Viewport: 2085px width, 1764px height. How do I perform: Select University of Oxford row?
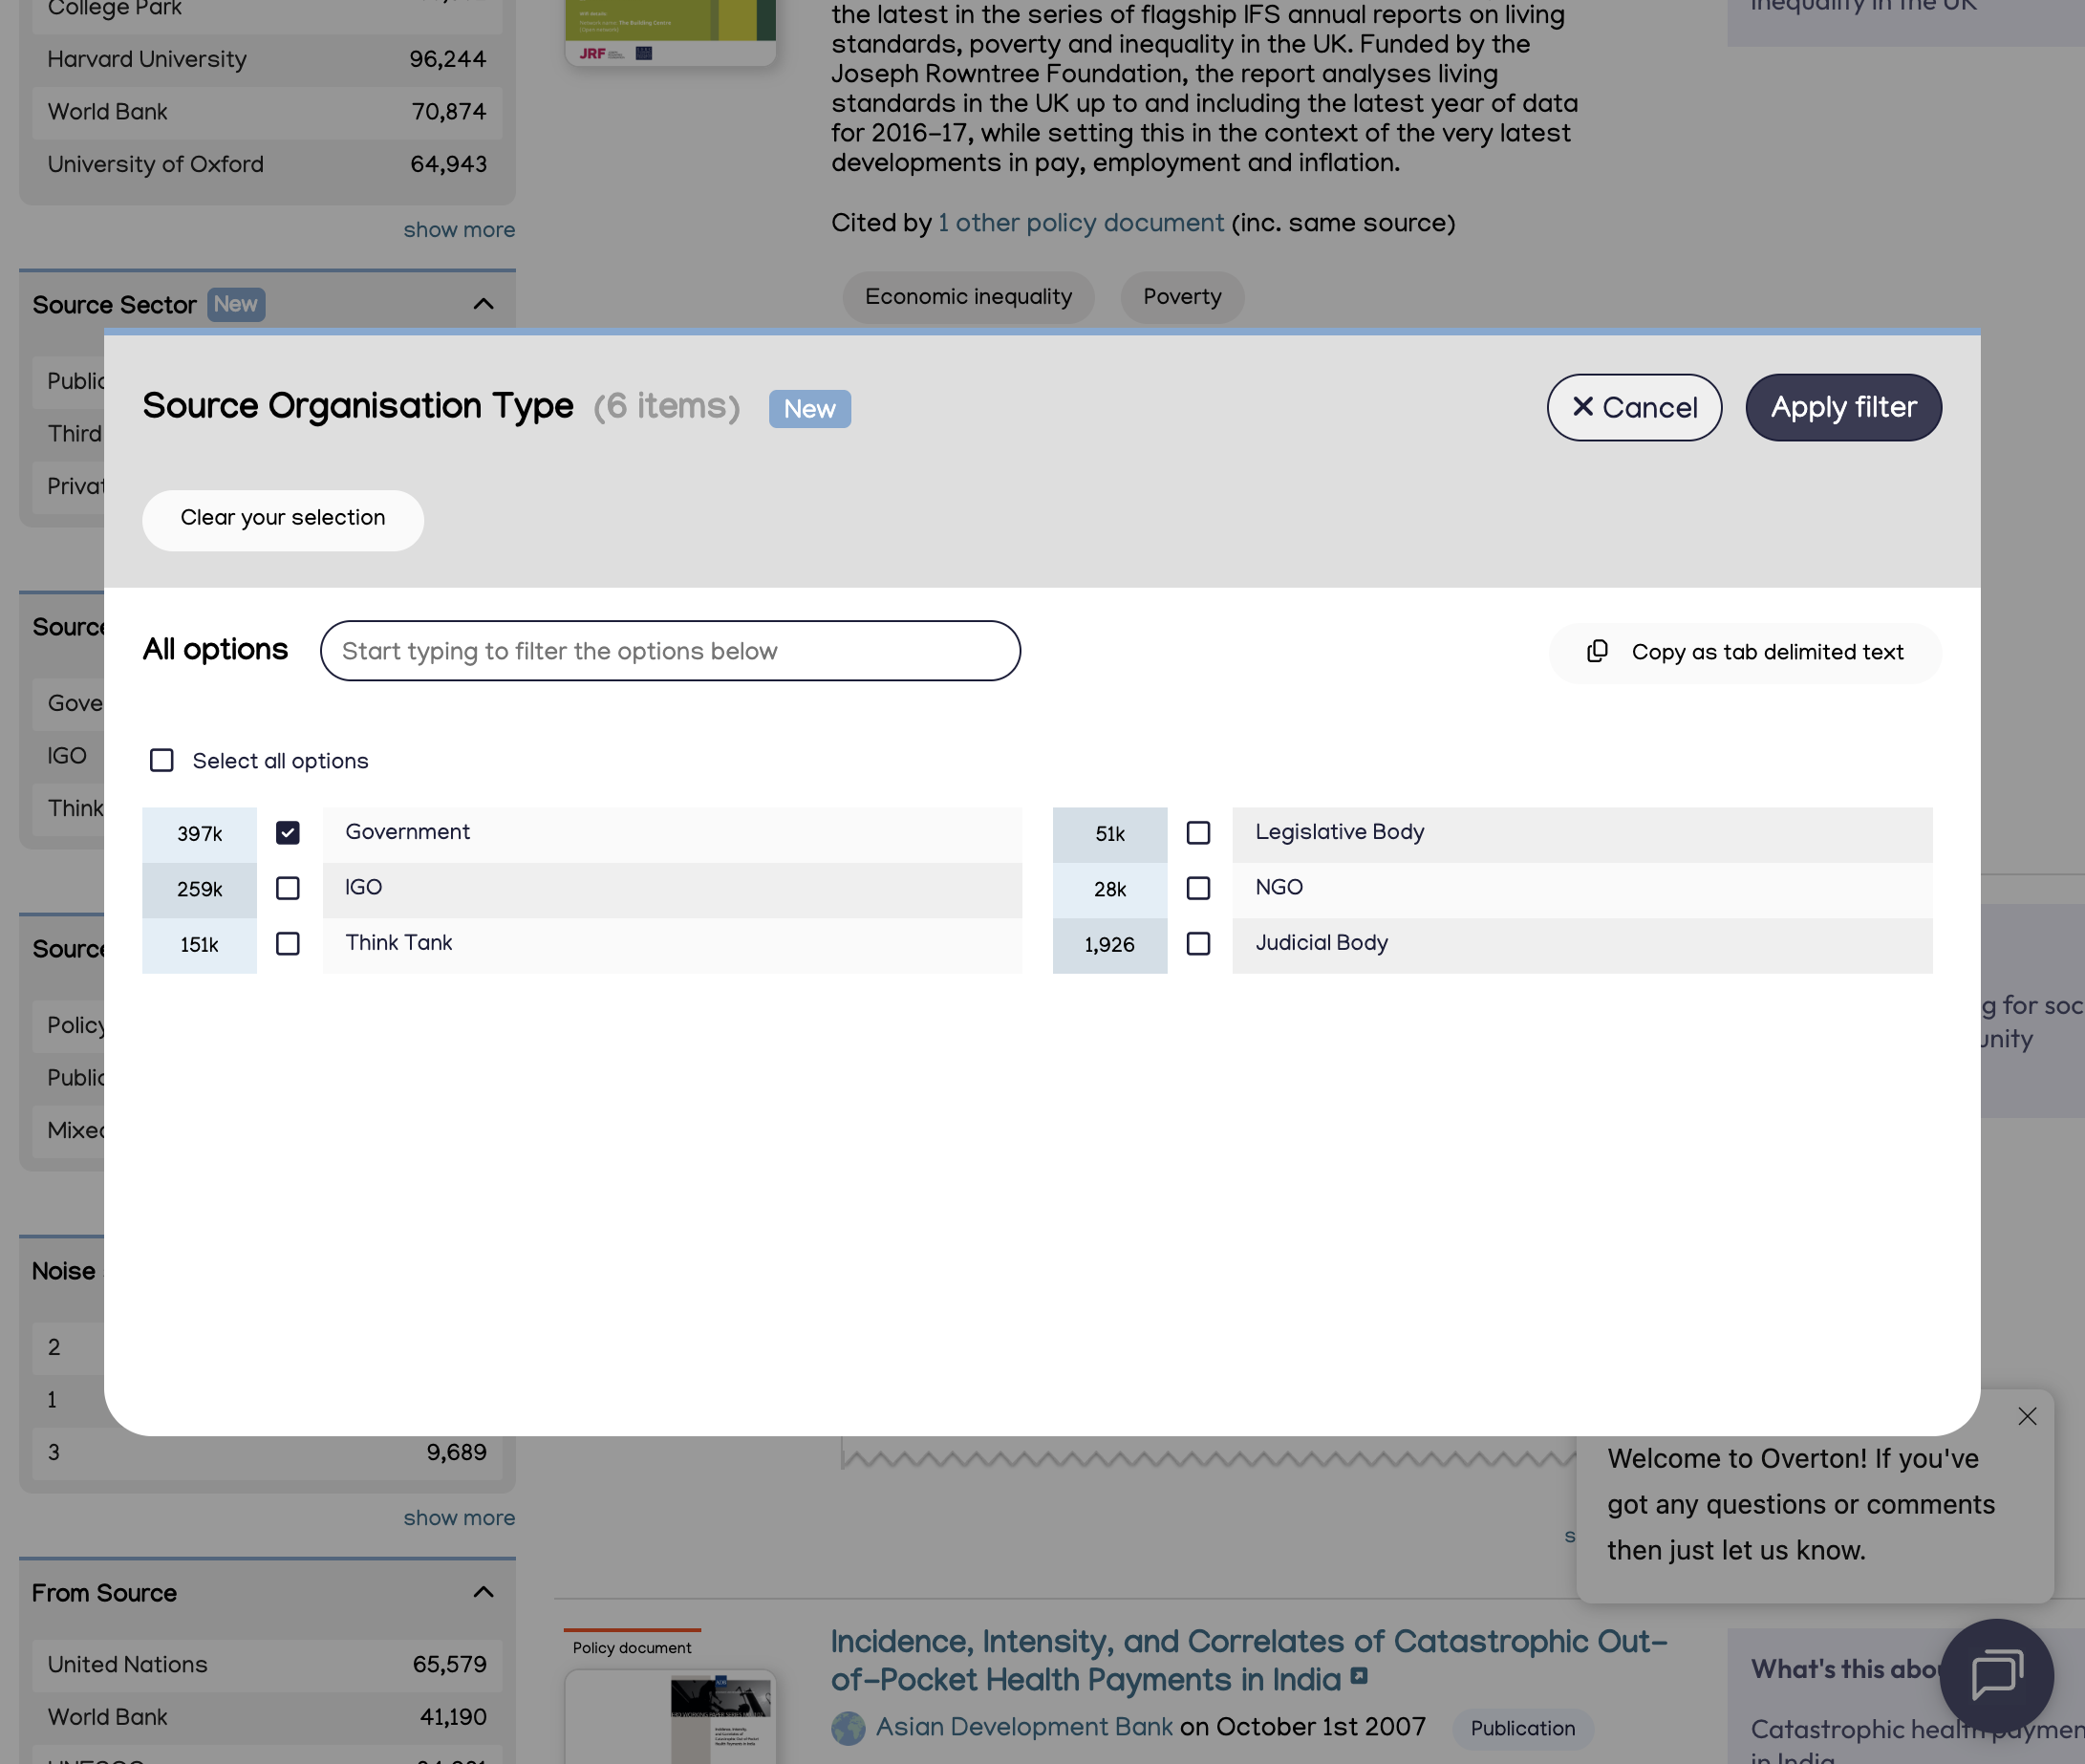click(x=267, y=164)
